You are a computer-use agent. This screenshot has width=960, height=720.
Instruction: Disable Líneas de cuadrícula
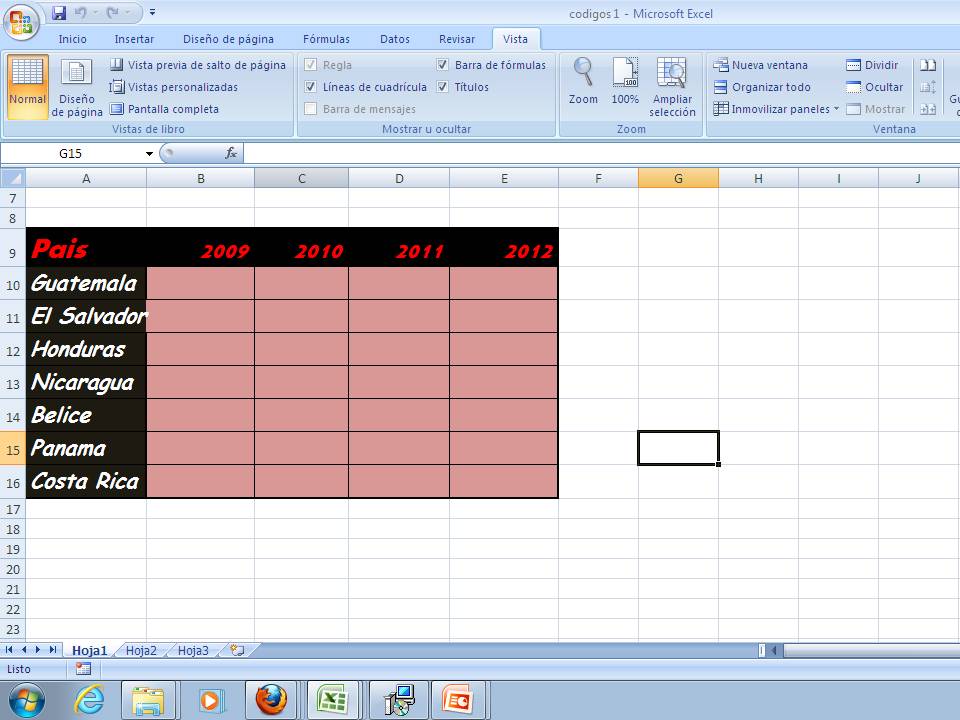click(312, 86)
